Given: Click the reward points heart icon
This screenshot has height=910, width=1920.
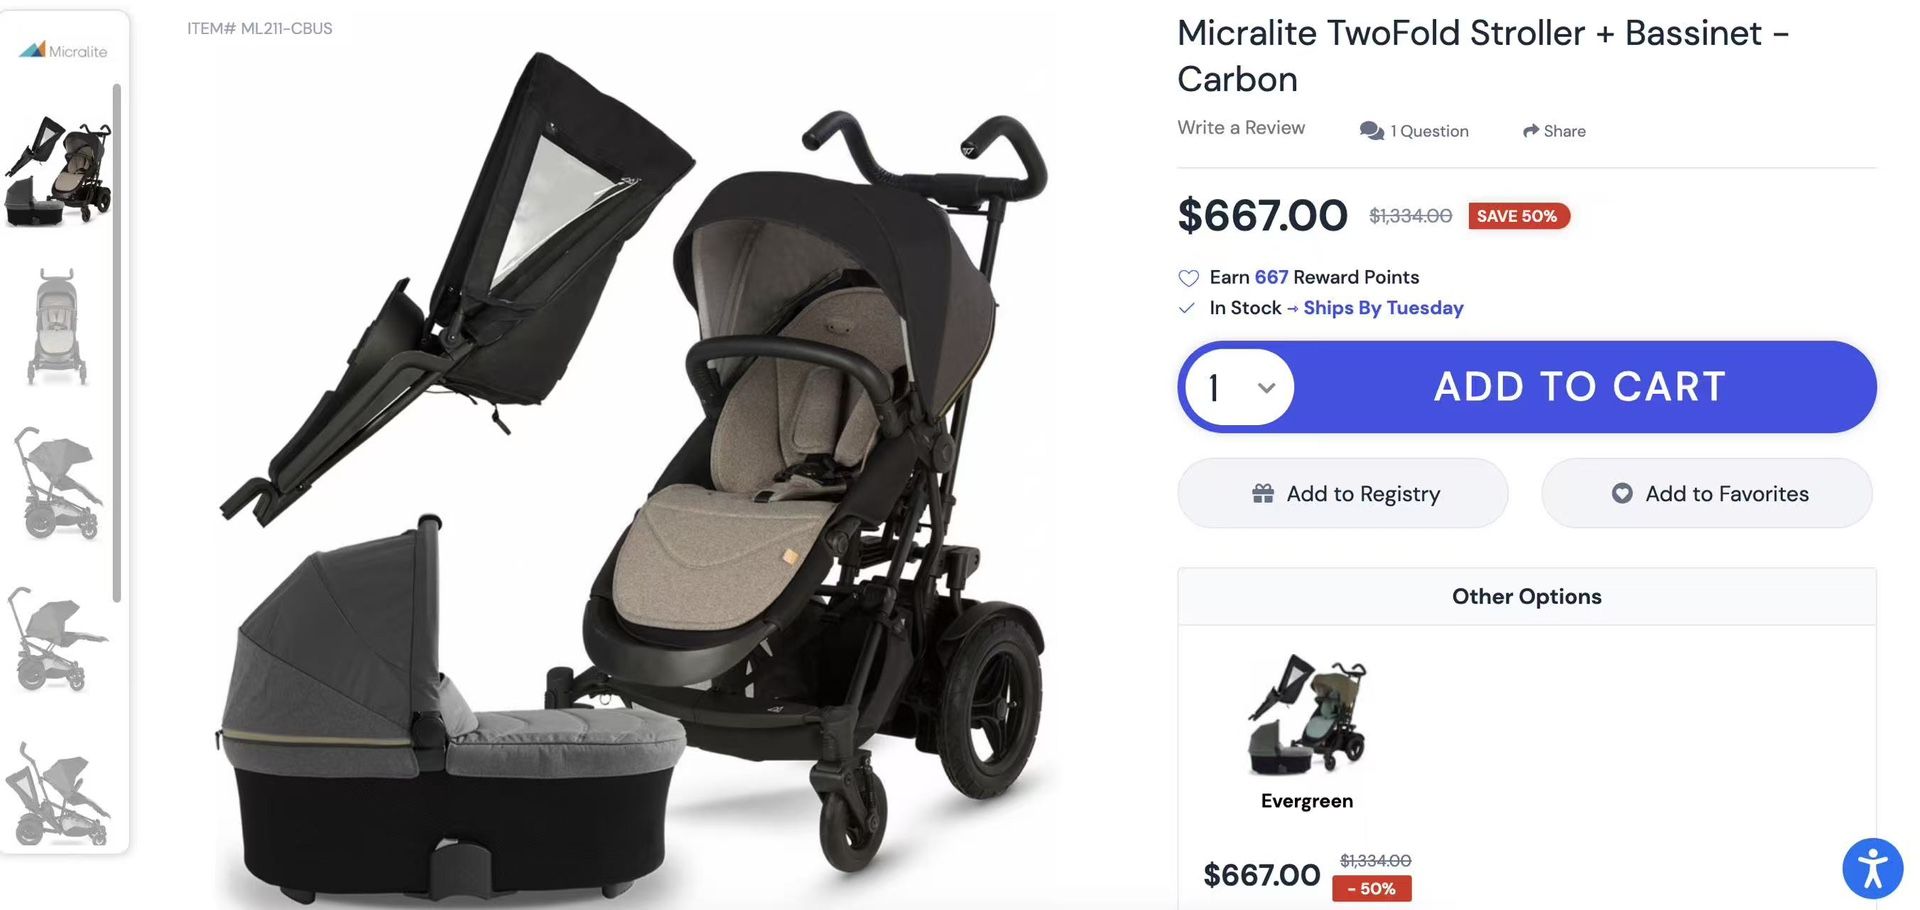Looking at the screenshot, I should tap(1188, 278).
